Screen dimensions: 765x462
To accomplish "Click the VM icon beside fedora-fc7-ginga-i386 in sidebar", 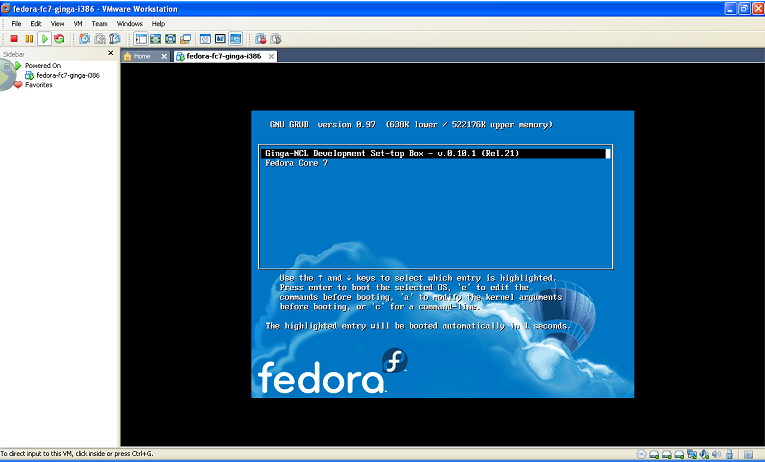I will [29, 75].
